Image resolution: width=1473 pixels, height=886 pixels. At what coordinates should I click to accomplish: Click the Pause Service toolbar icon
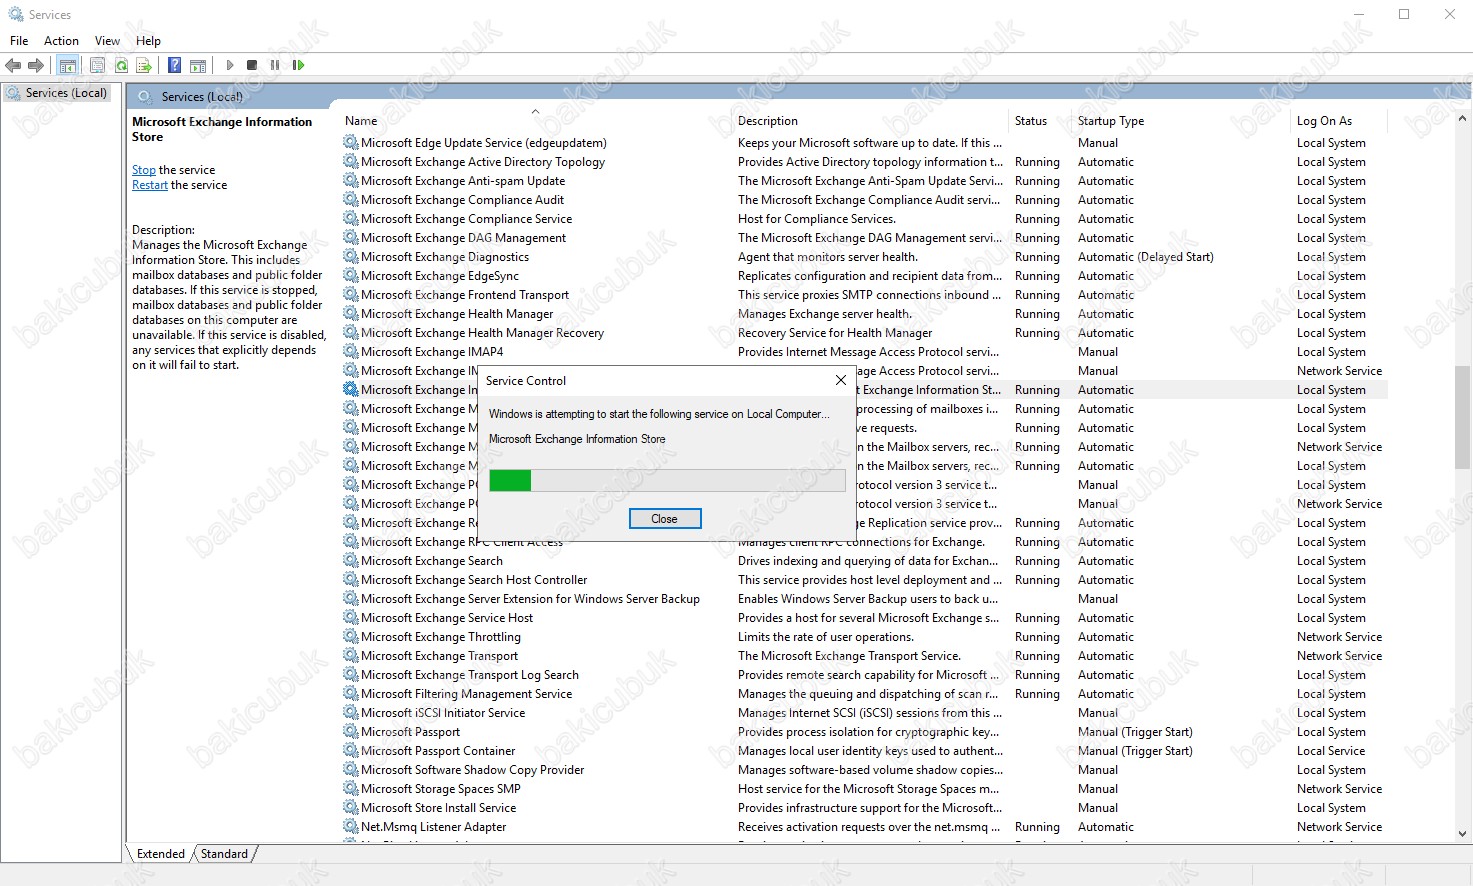(275, 65)
